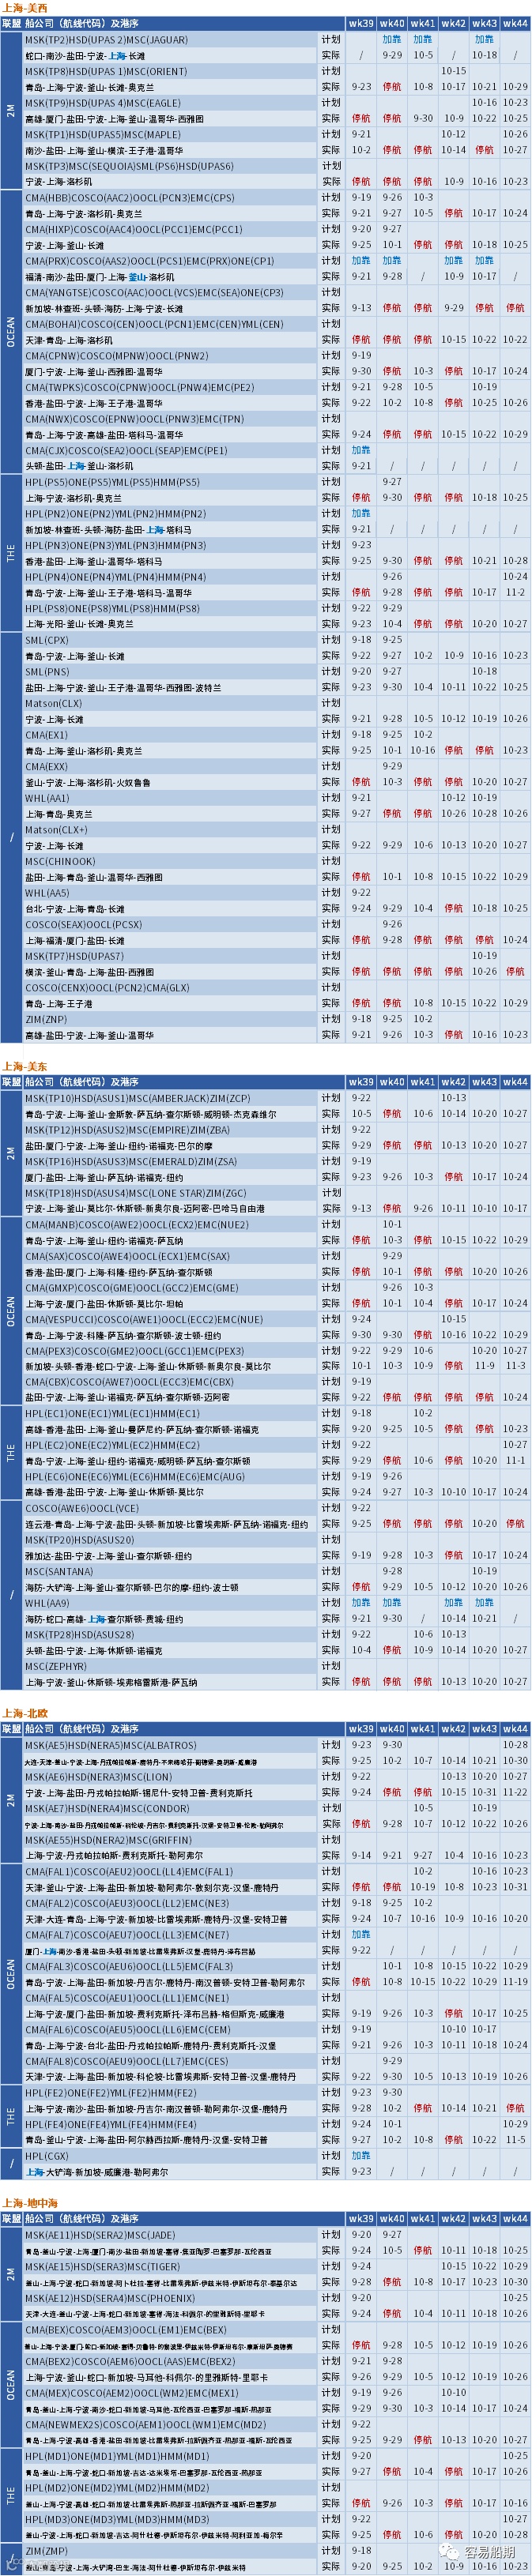The height and width of the screenshot is (2576, 532).
Task: Select the CMA(MANB)COSCO(AWE2)OOCL(ECX2)EMC(NUE2) row
Action: pos(170,1224)
